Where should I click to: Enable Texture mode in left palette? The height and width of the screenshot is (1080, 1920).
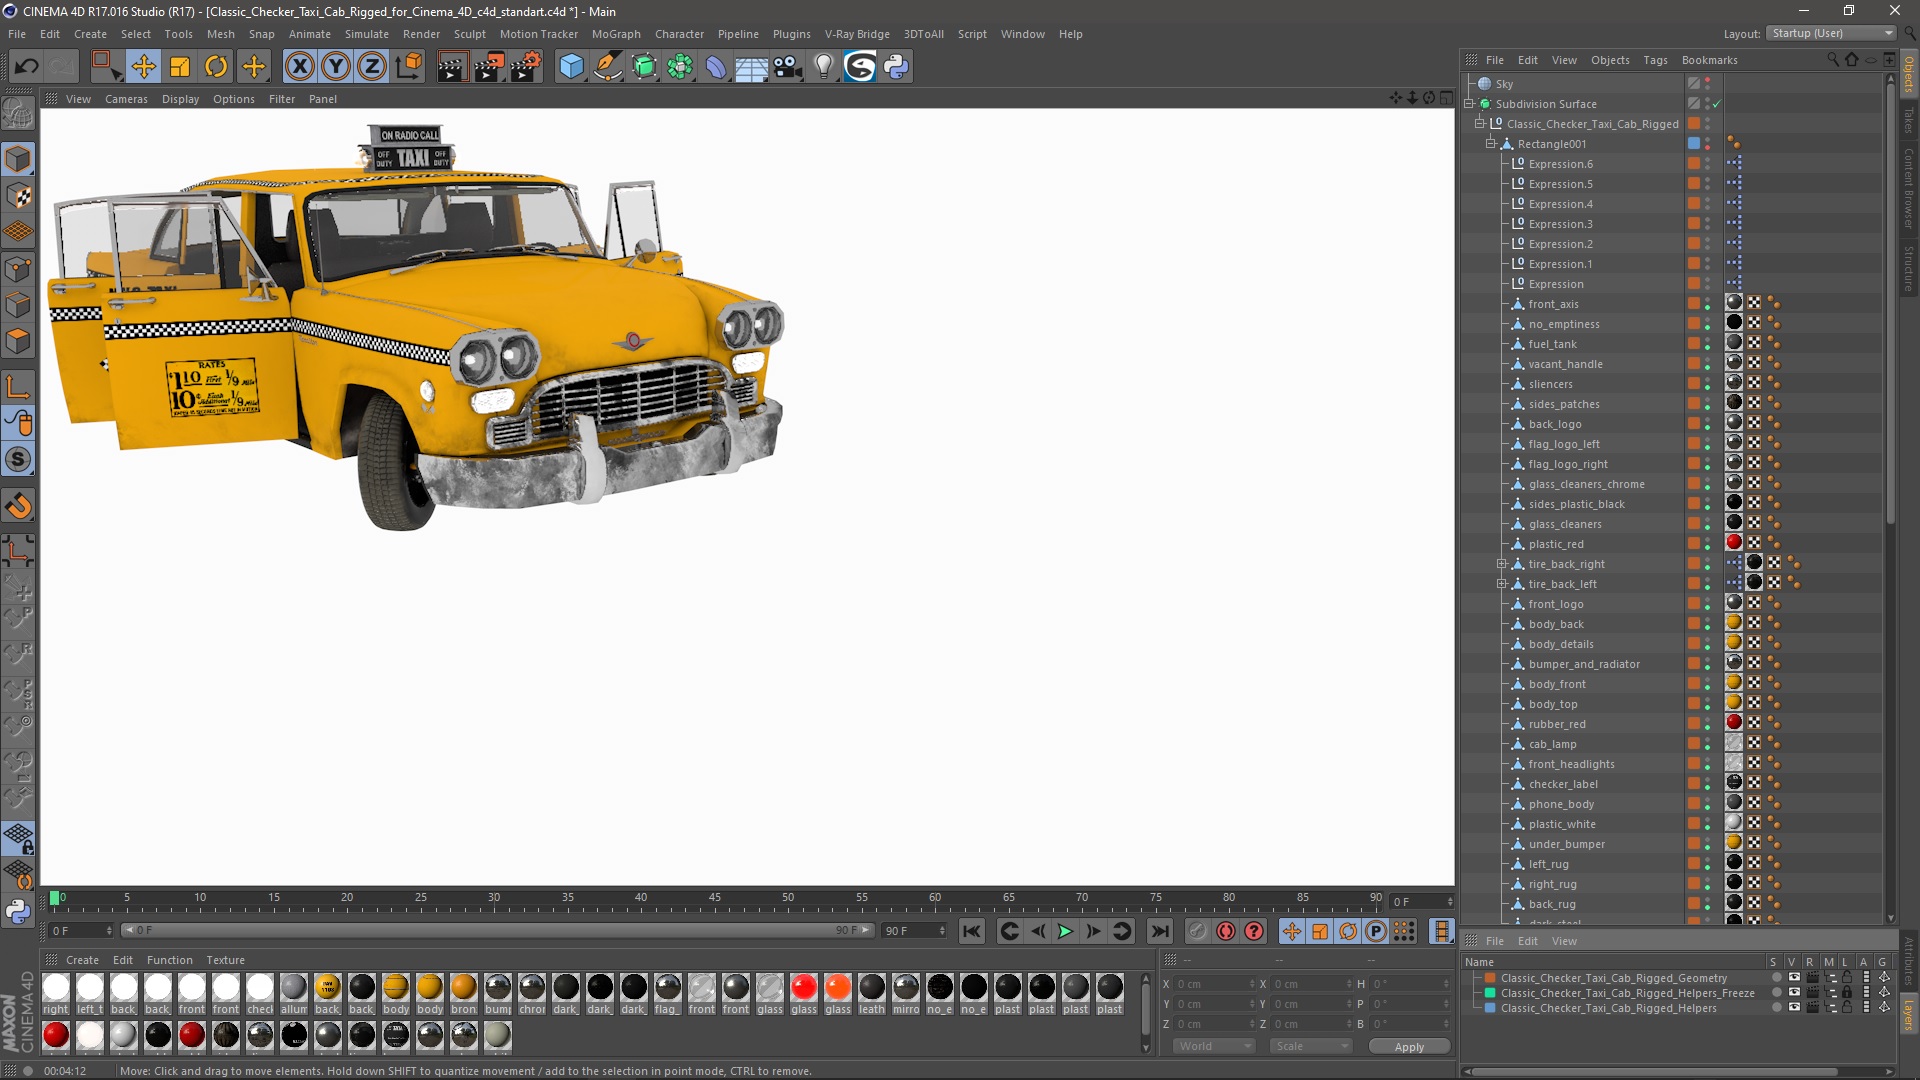tap(18, 196)
